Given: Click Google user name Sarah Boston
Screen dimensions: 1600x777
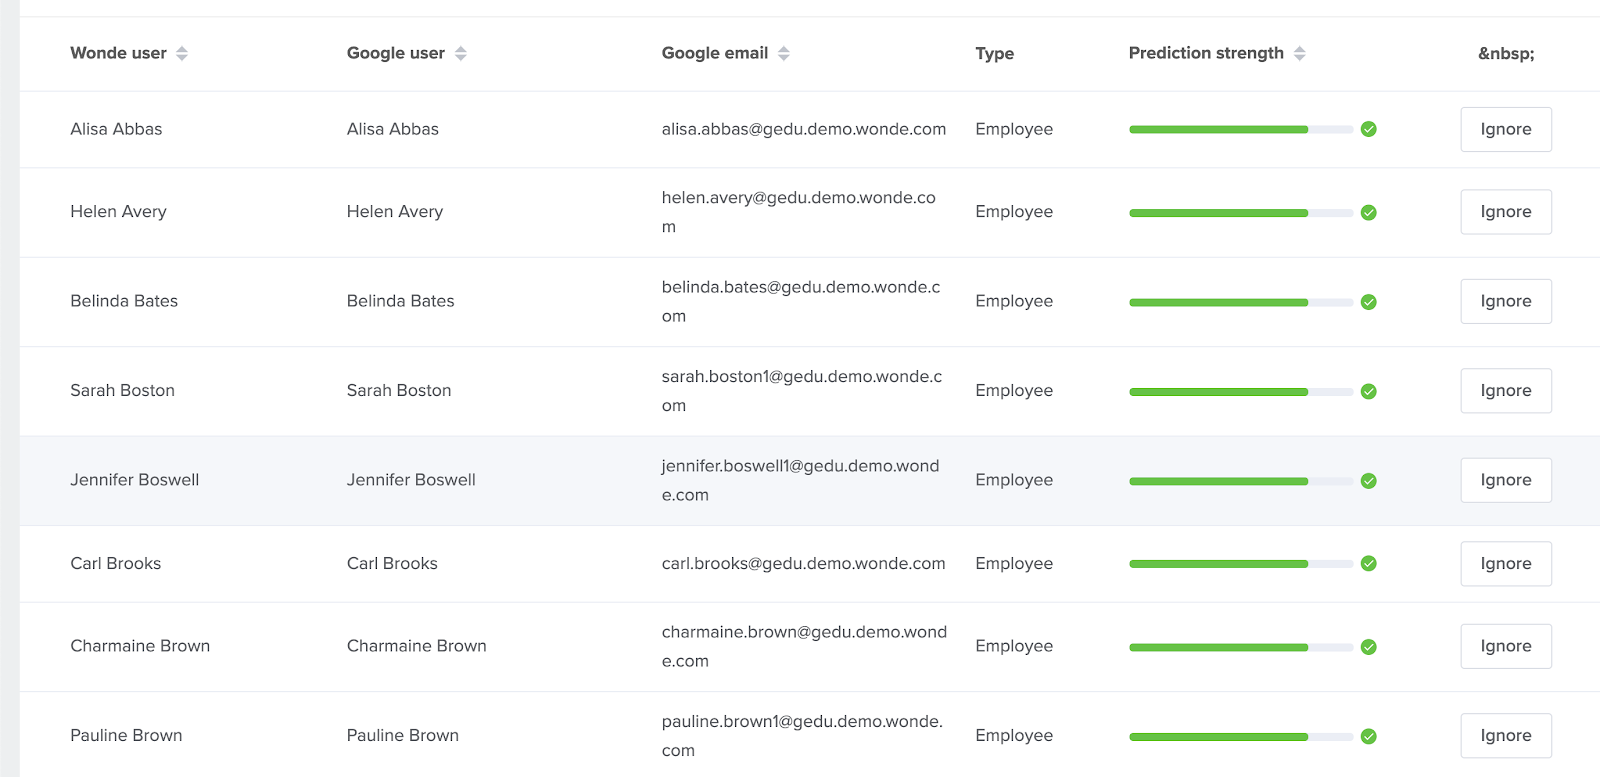Looking at the screenshot, I should (399, 390).
